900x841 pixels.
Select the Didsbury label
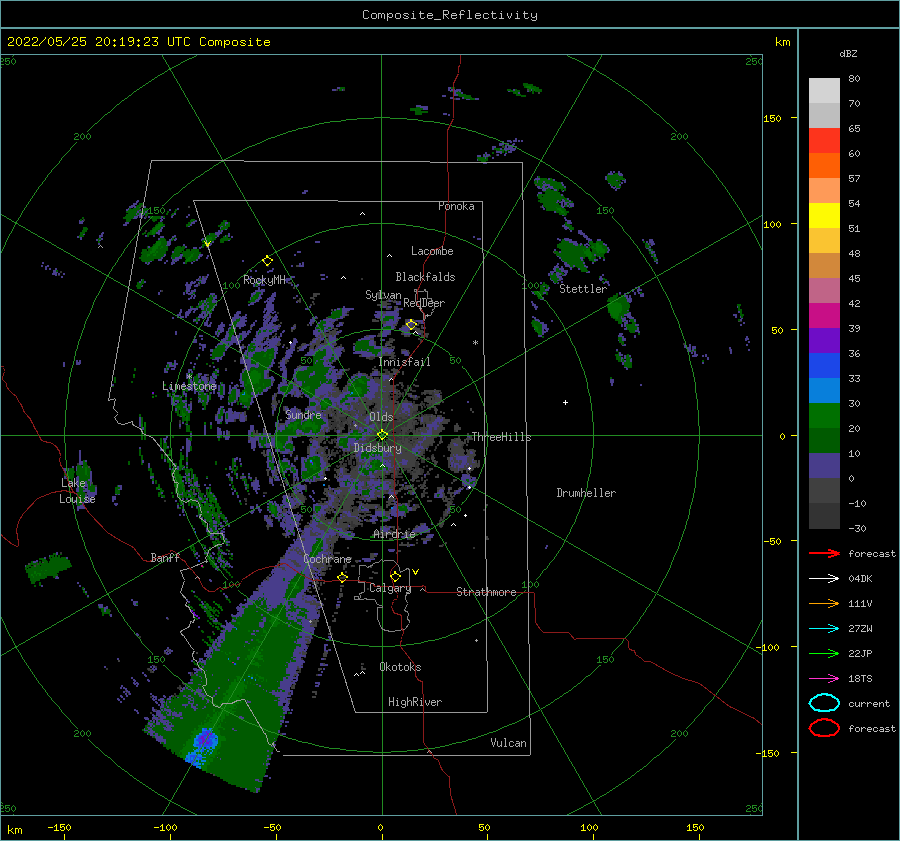pyautogui.click(x=378, y=448)
